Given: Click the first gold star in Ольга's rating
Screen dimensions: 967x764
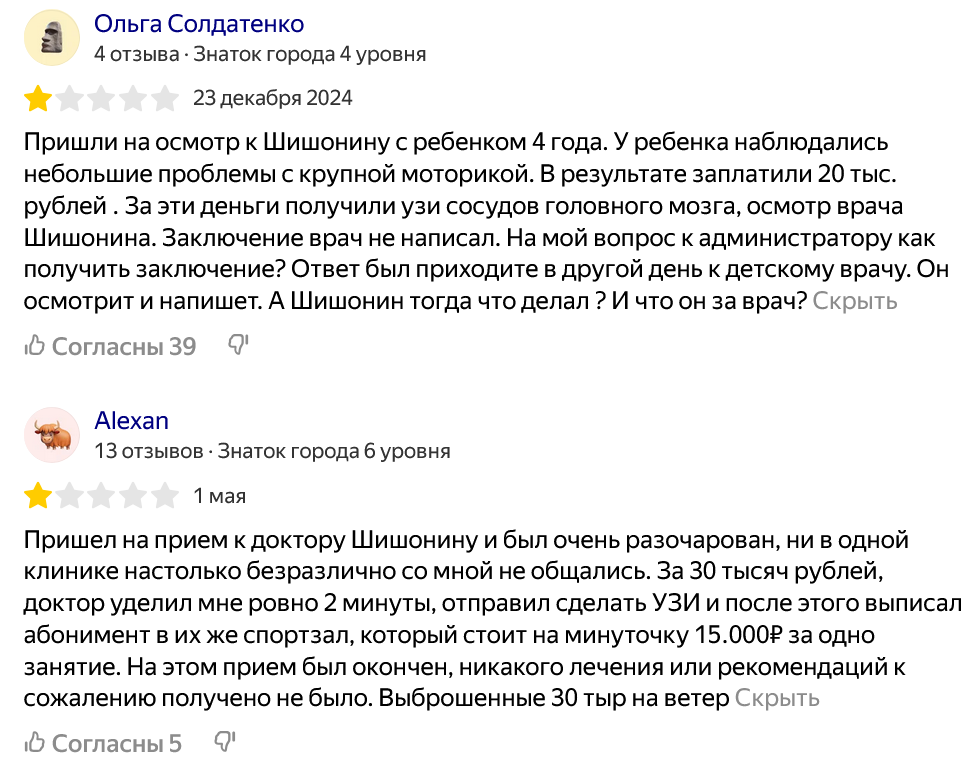Looking at the screenshot, I should [38, 99].
